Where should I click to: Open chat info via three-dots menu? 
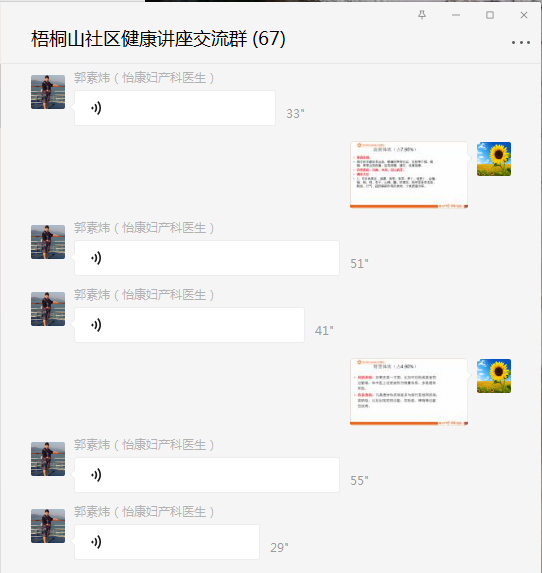(521, 43)
